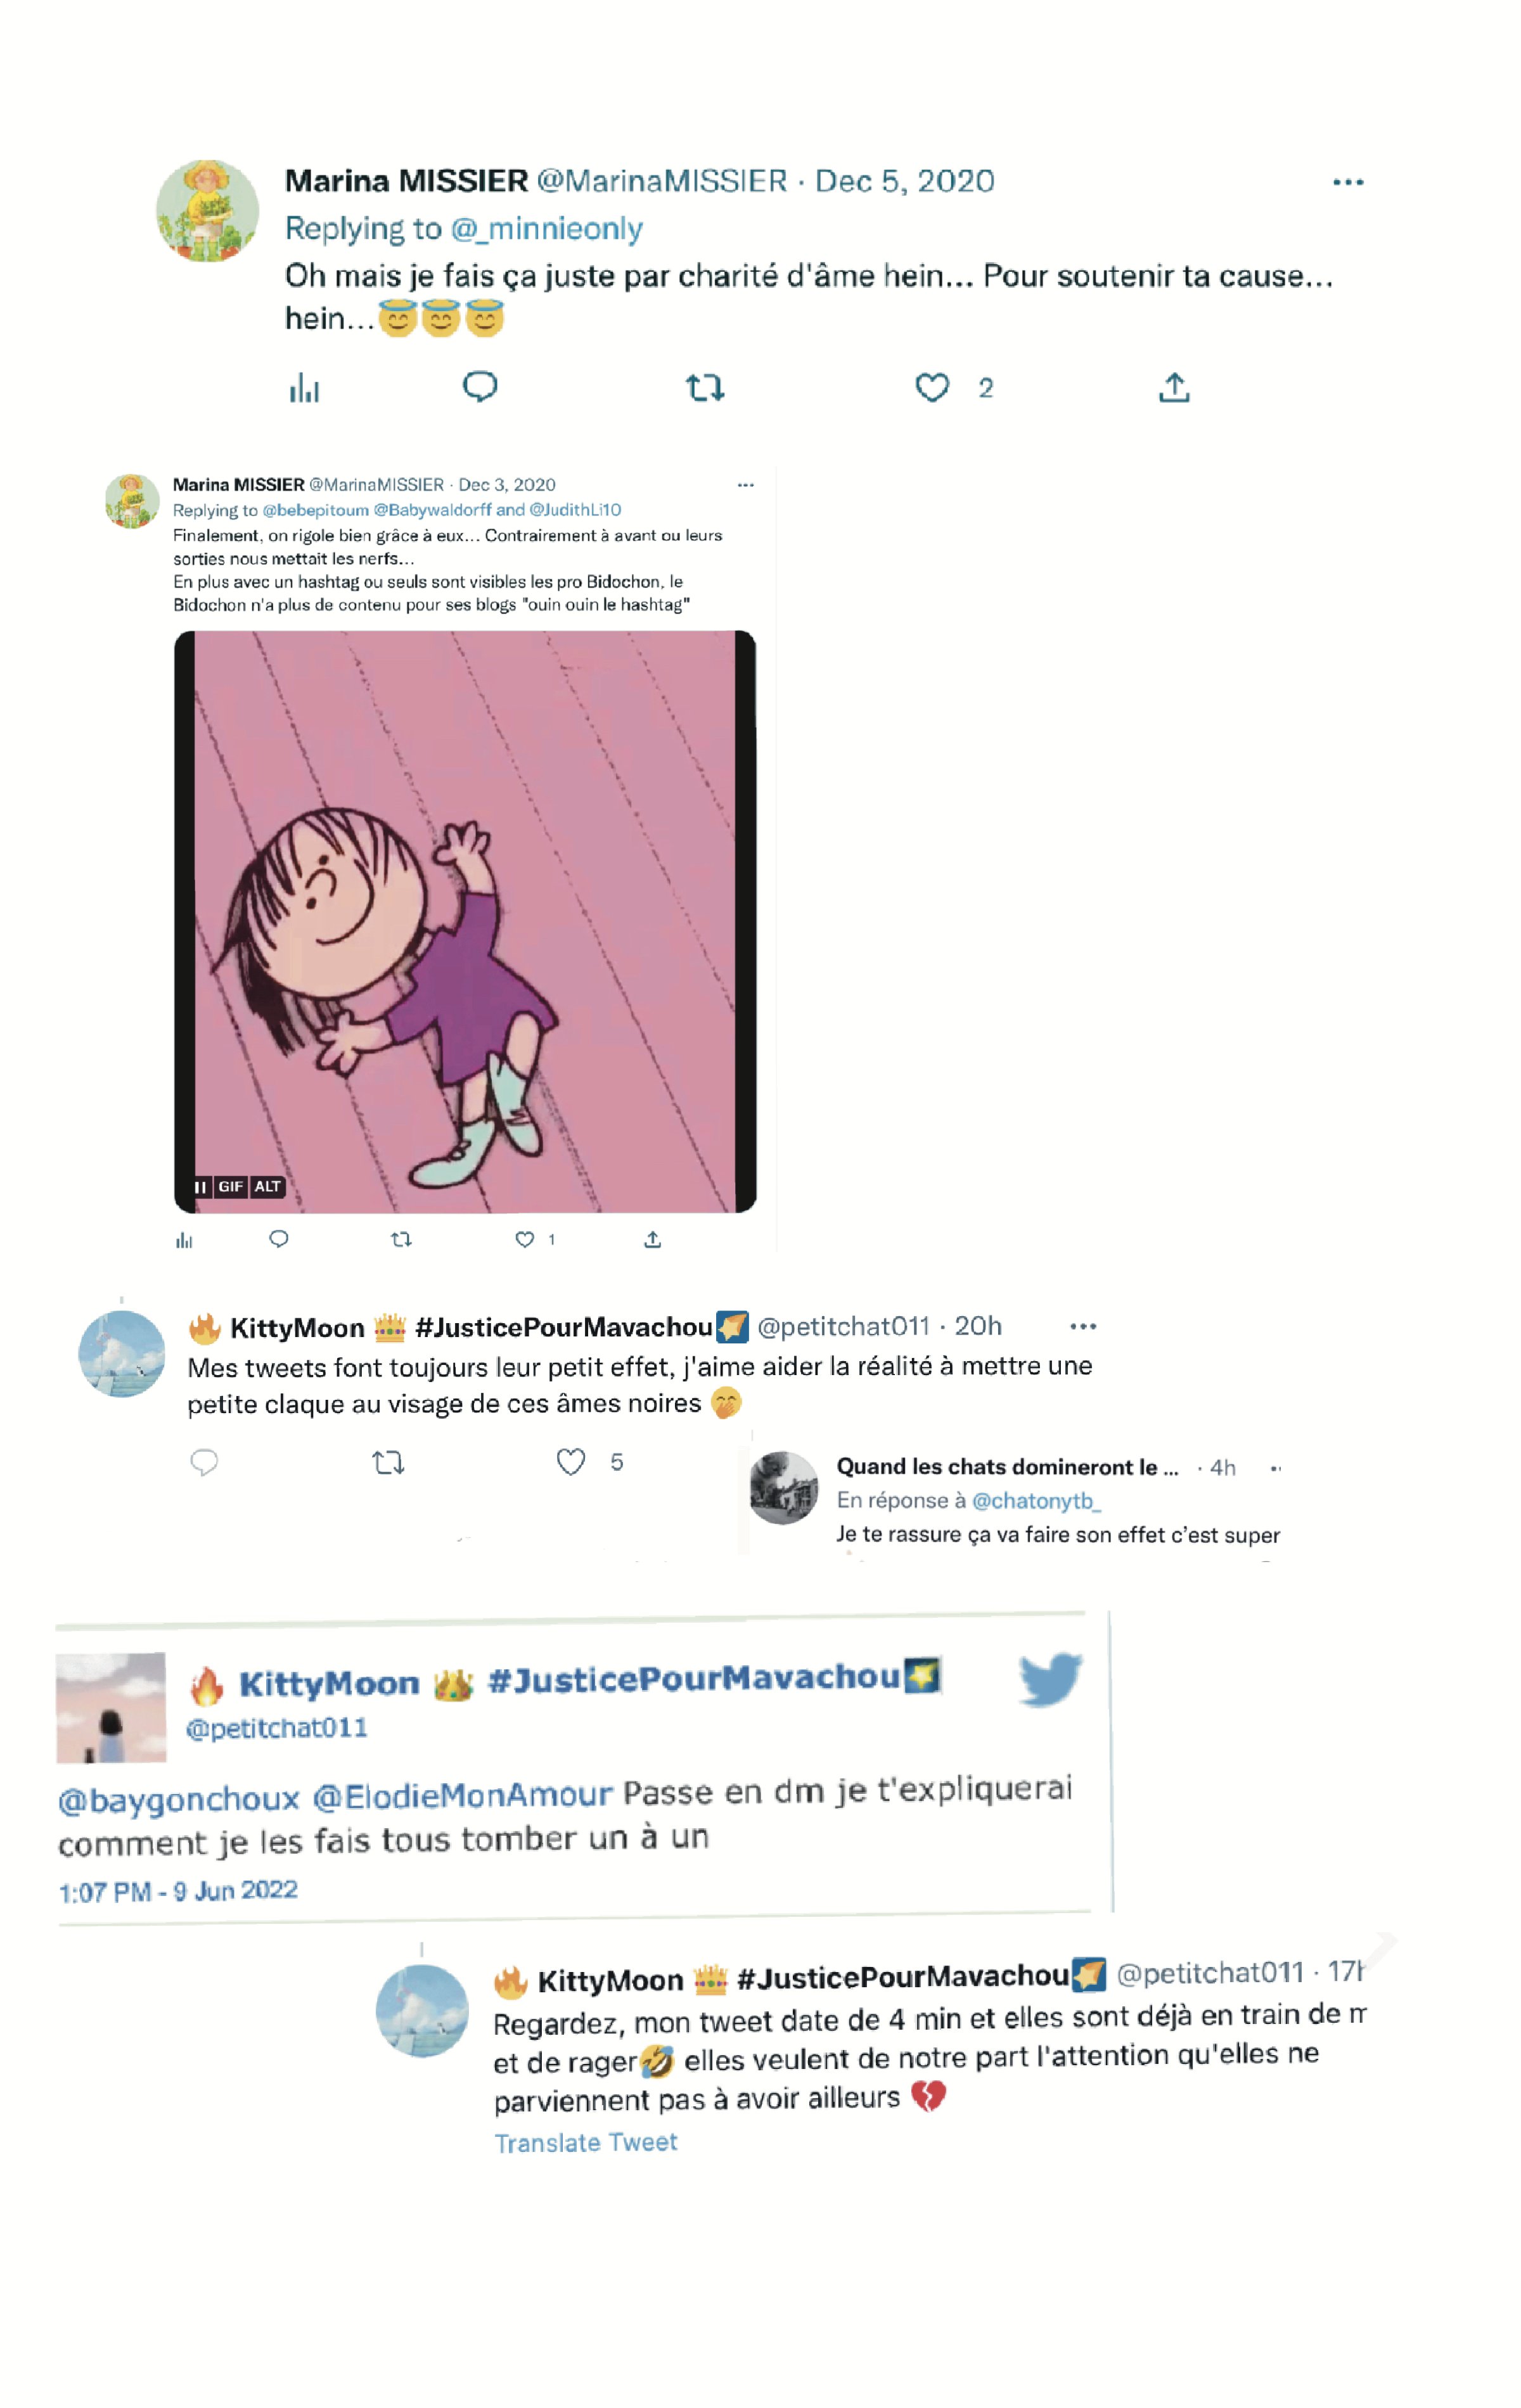Open the dancing Peanuts GIF thumbnail
Viewport: 1521px width, 2408px height.
465,921
